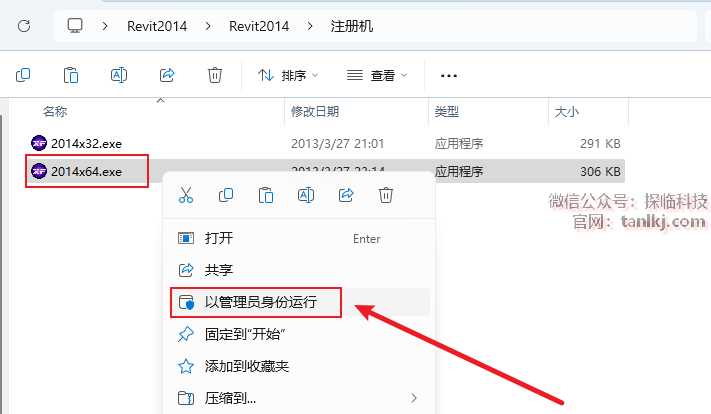
Task: Click the toolbar Paste icon
Action: pos(71,75)
